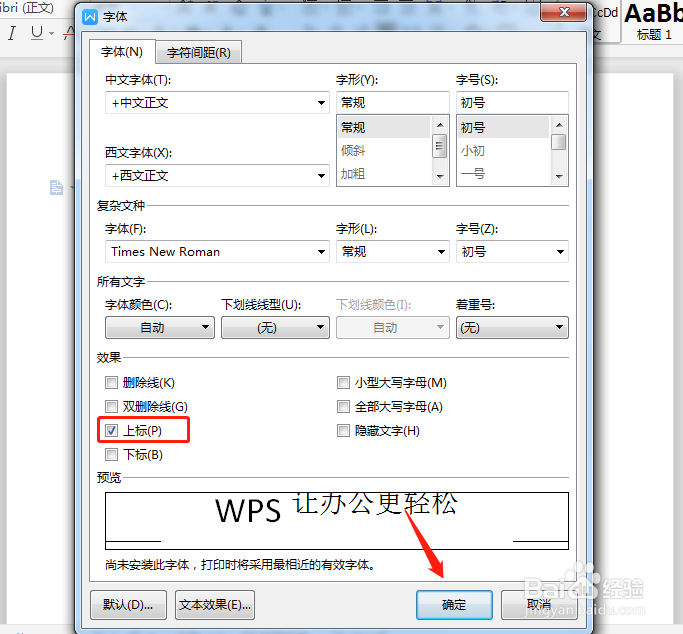Enable the 全部大写字母(A) checkbox
Viewport: 683px width, 634px height.
pyautogui.click(x=343, y=407)
